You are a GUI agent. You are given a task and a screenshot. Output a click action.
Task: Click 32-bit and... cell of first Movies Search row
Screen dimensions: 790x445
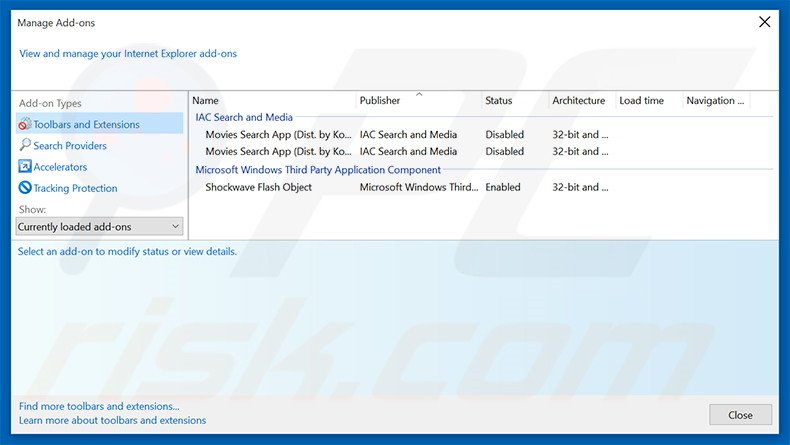580,135
